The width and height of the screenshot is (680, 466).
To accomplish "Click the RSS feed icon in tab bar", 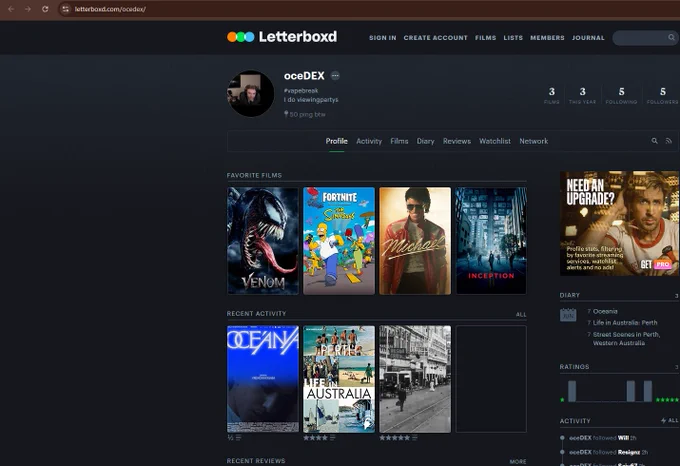I will point(669,141).
